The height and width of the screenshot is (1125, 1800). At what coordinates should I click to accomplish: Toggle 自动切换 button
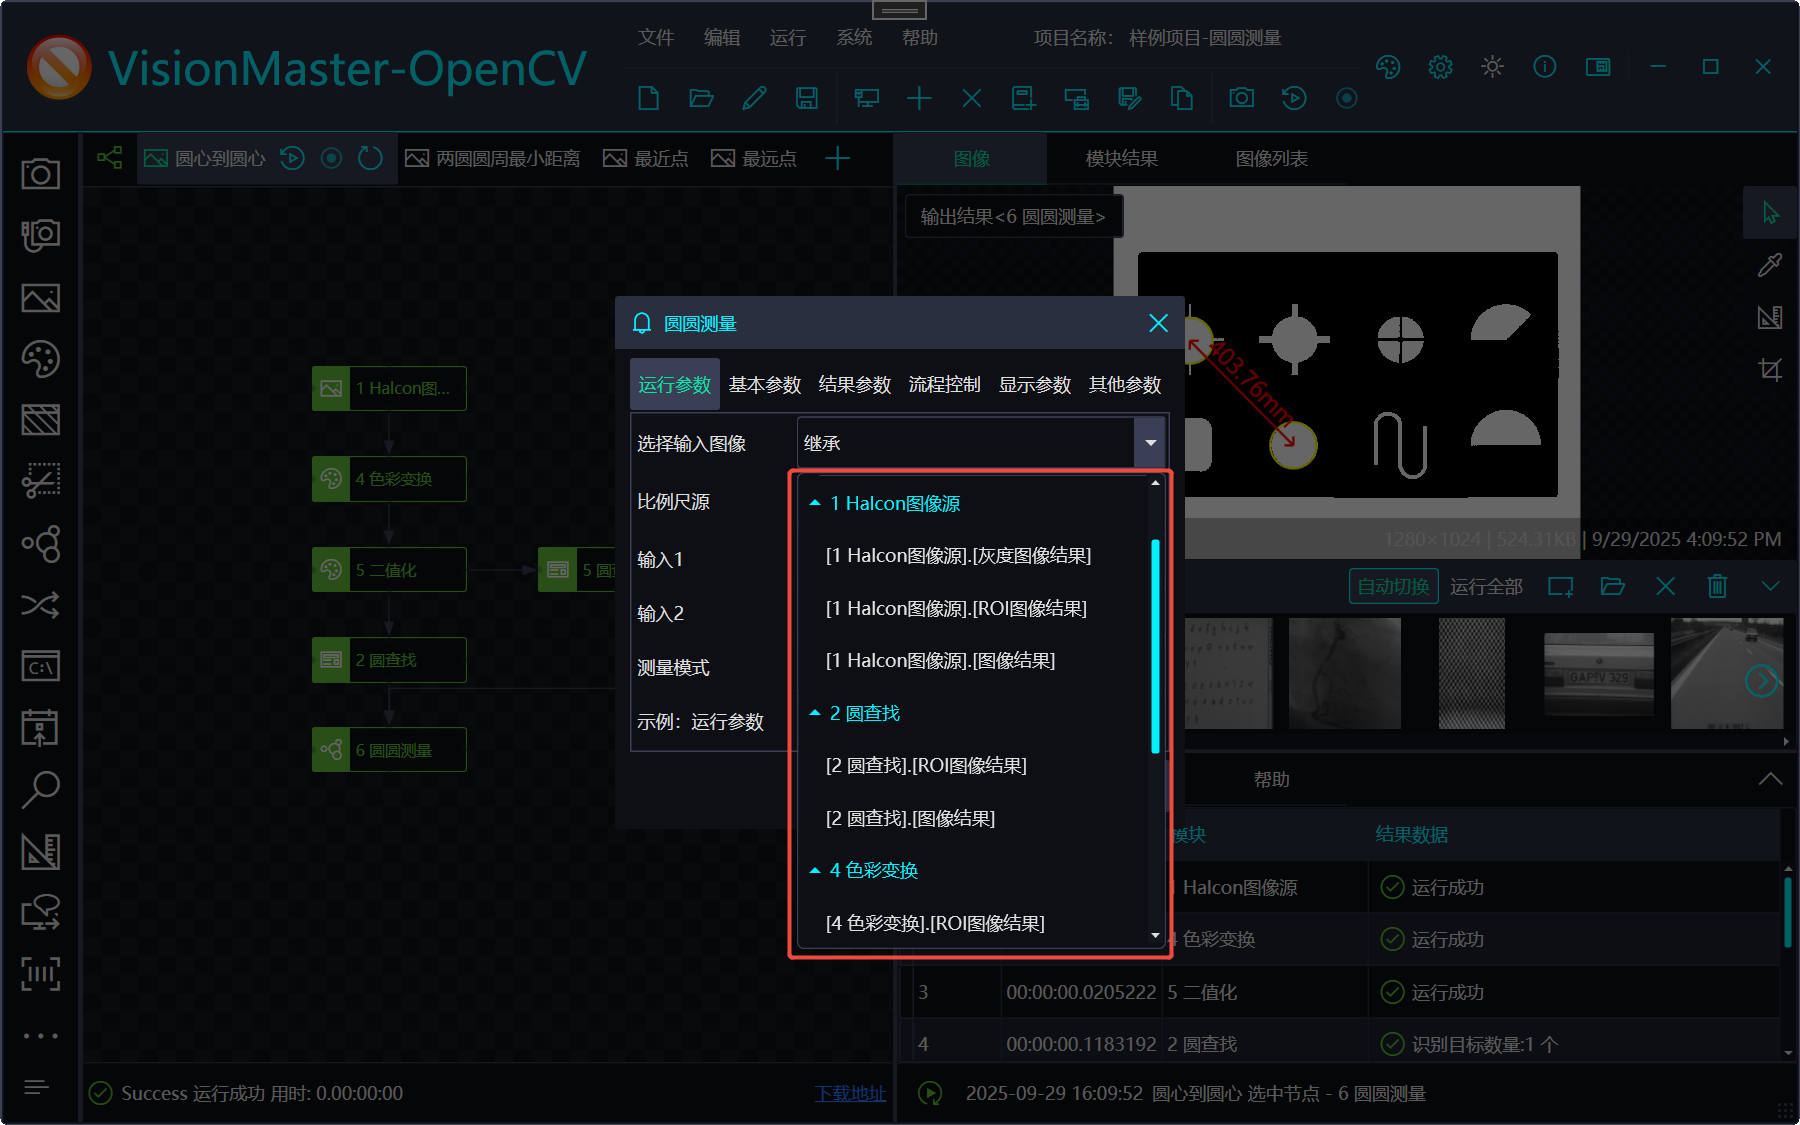coord(1393,586)
